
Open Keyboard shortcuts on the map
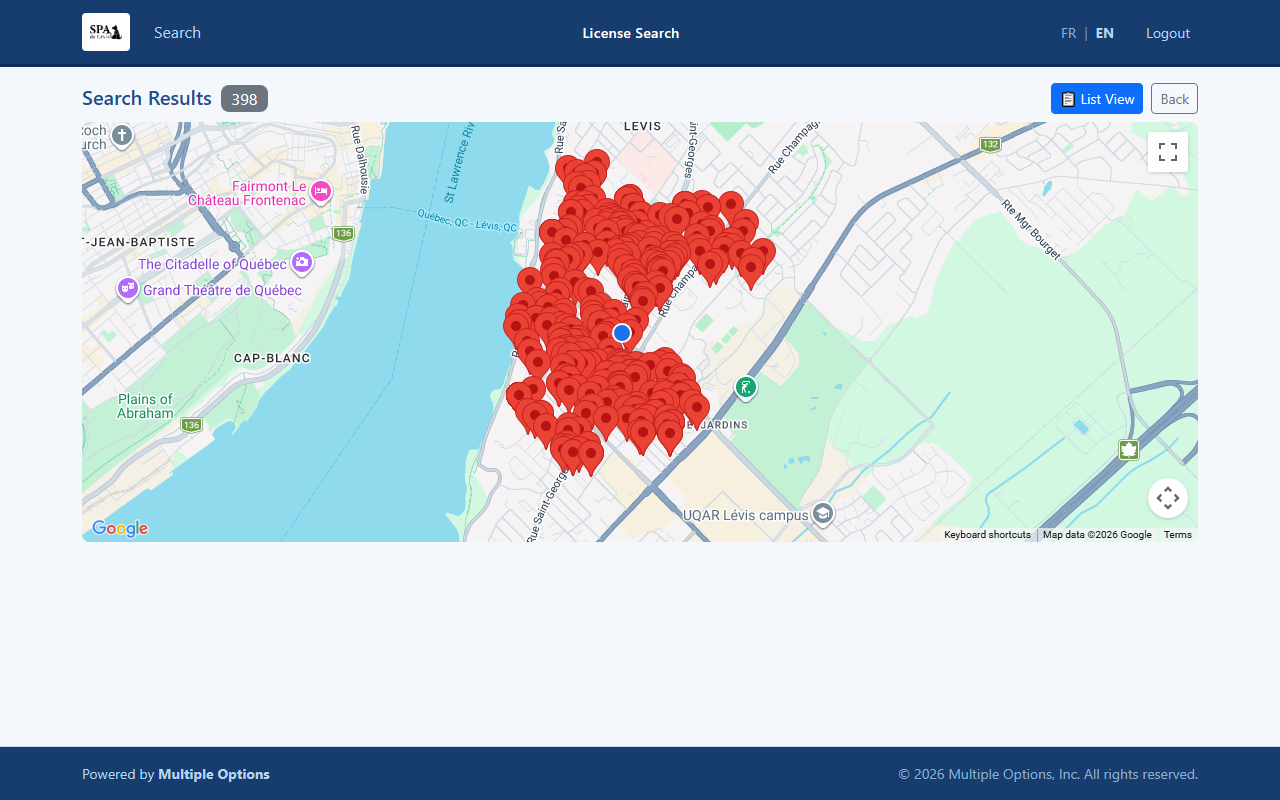coord(987,535)
